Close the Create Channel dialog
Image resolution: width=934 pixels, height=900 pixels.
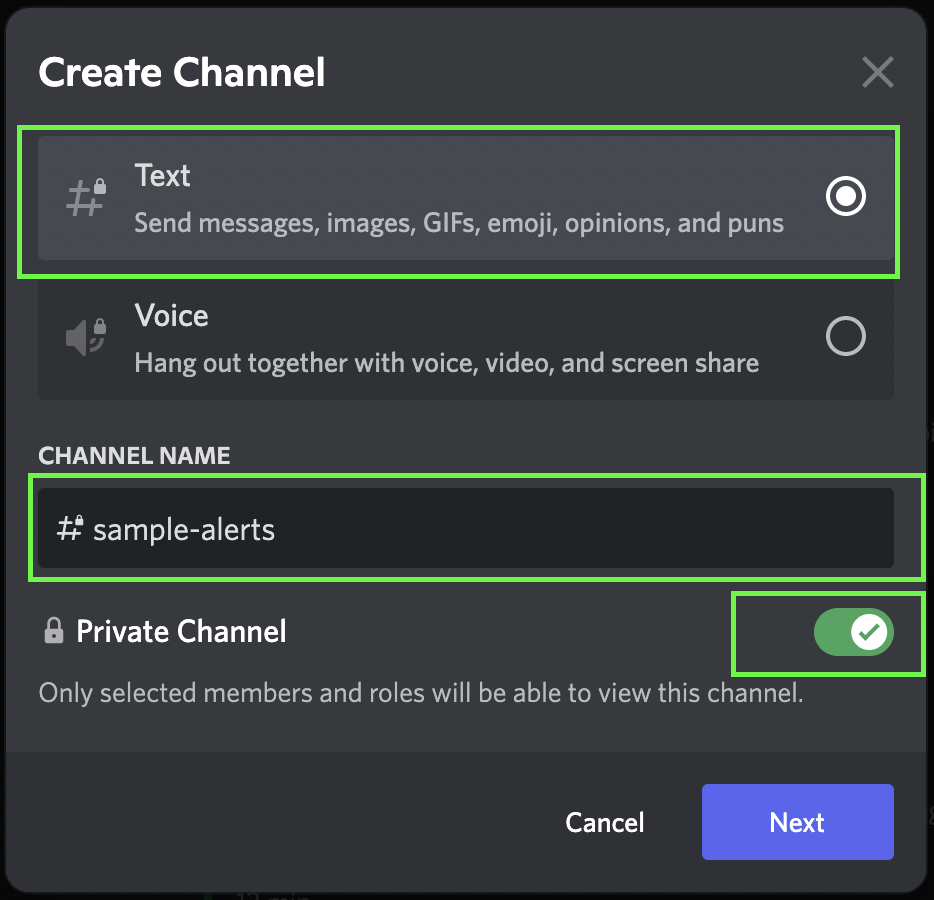coord(877,73)
